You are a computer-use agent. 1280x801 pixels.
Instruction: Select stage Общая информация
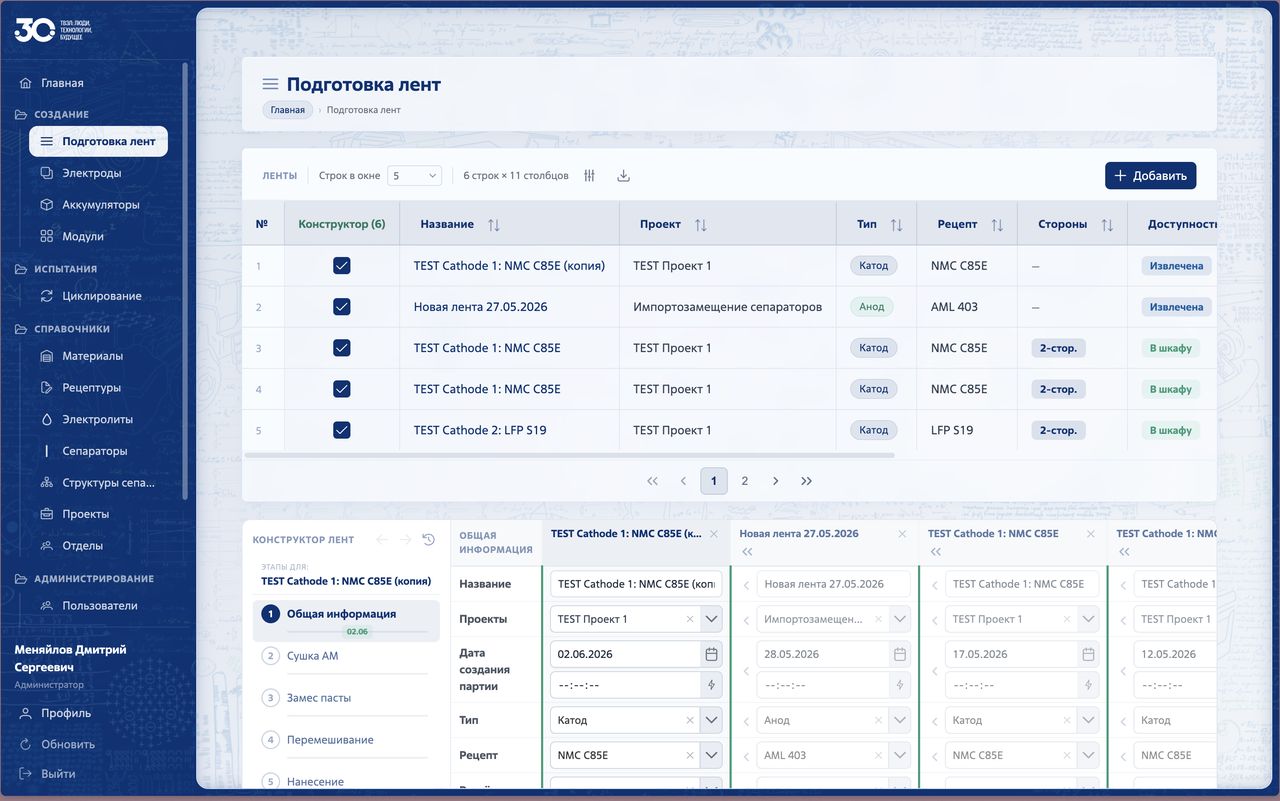(x=346, y=620)
